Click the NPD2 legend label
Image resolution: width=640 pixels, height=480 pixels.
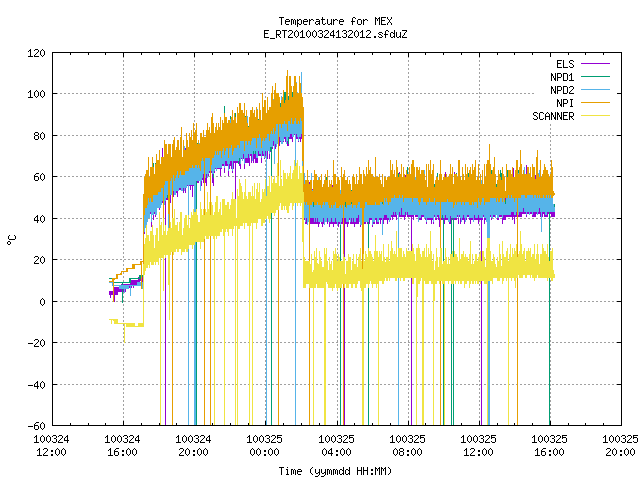[562, 90]
